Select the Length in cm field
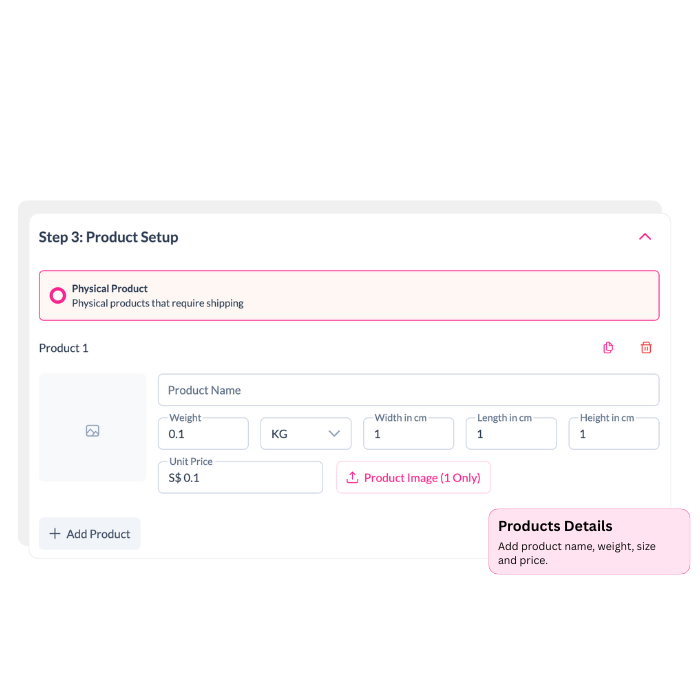This screenshot has height=700, width=700. [x=511, y=434]
